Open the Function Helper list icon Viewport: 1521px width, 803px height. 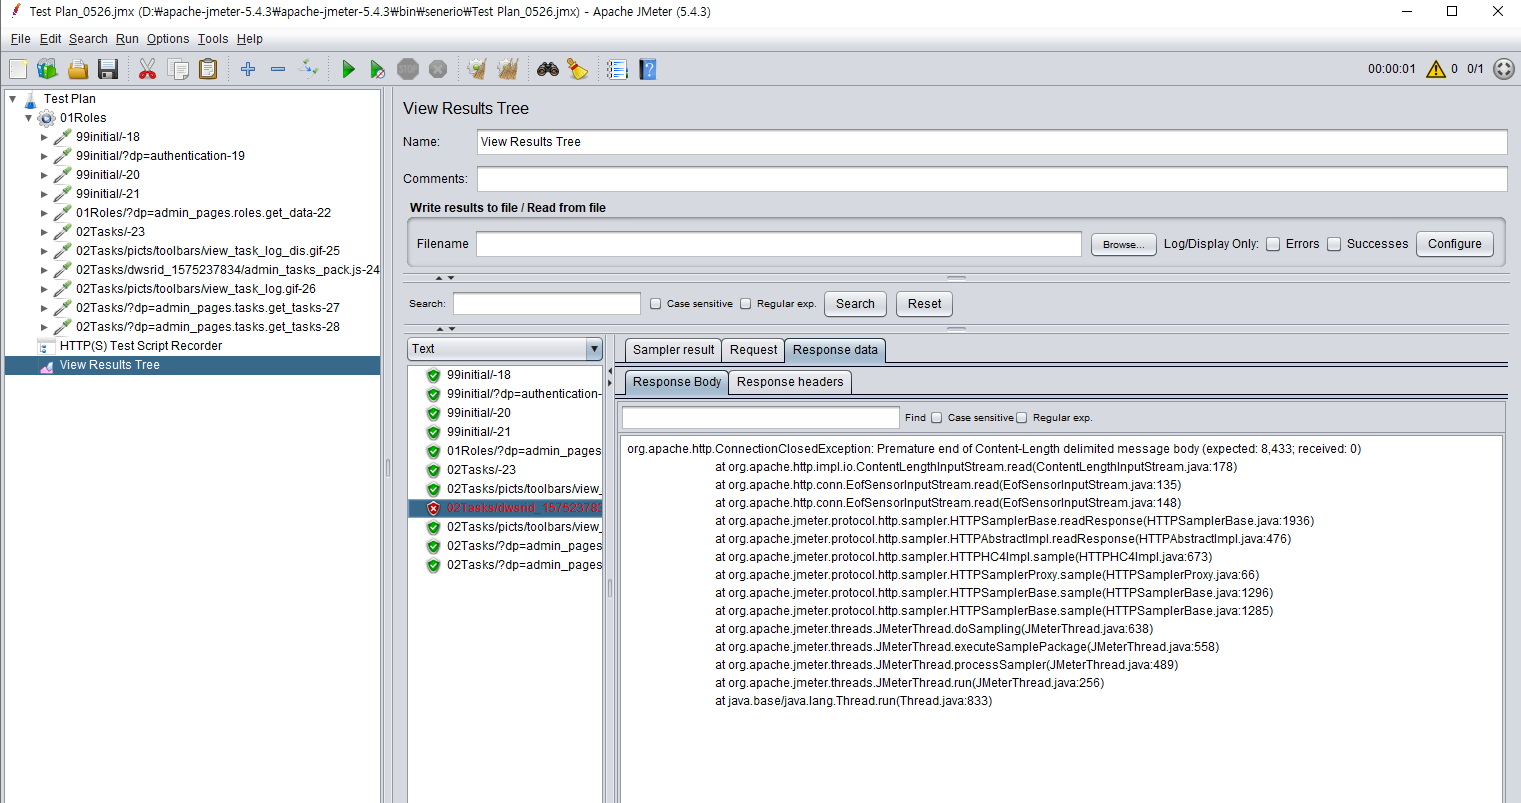(x=617, y=69)
